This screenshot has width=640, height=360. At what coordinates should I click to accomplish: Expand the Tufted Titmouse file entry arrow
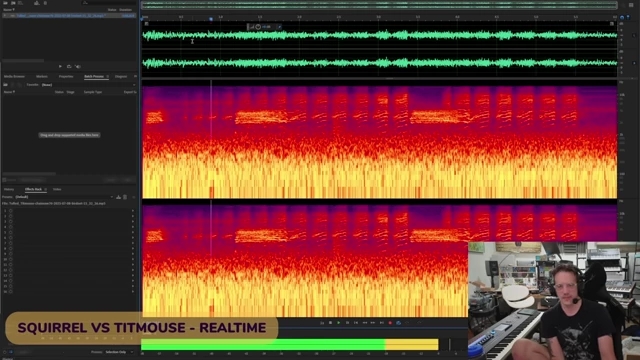[5, 16]
